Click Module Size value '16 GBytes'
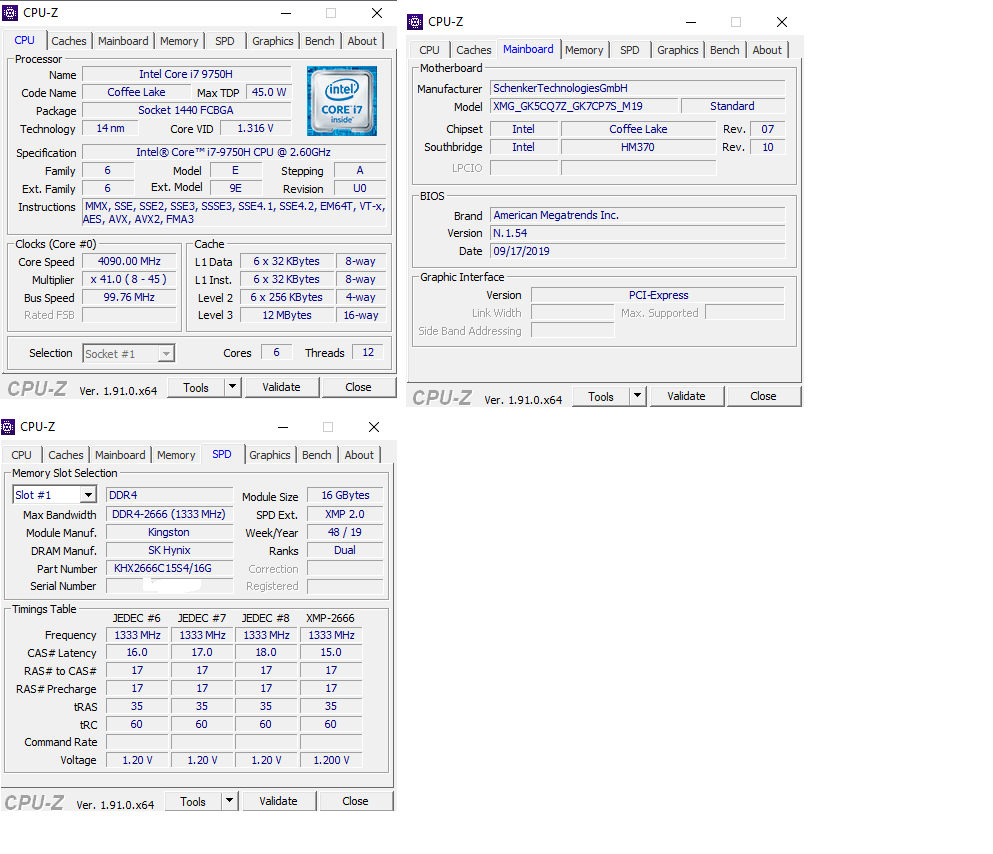 pyautogui.click(x=345, y=495)
